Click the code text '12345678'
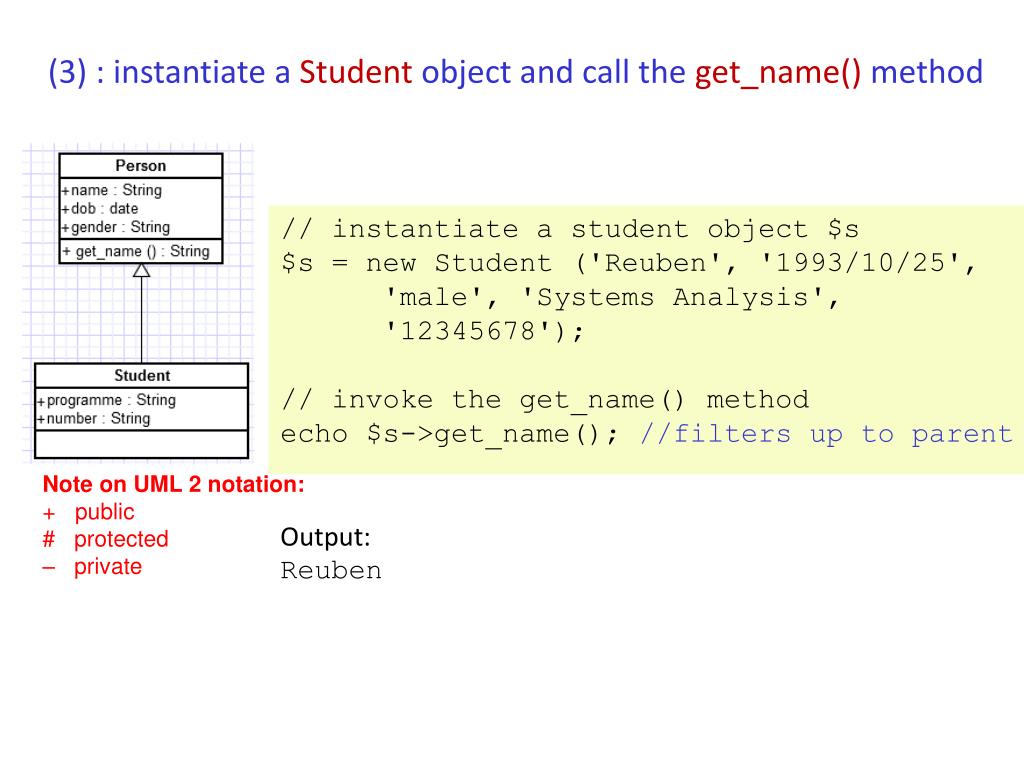 (x=467, y=331)
